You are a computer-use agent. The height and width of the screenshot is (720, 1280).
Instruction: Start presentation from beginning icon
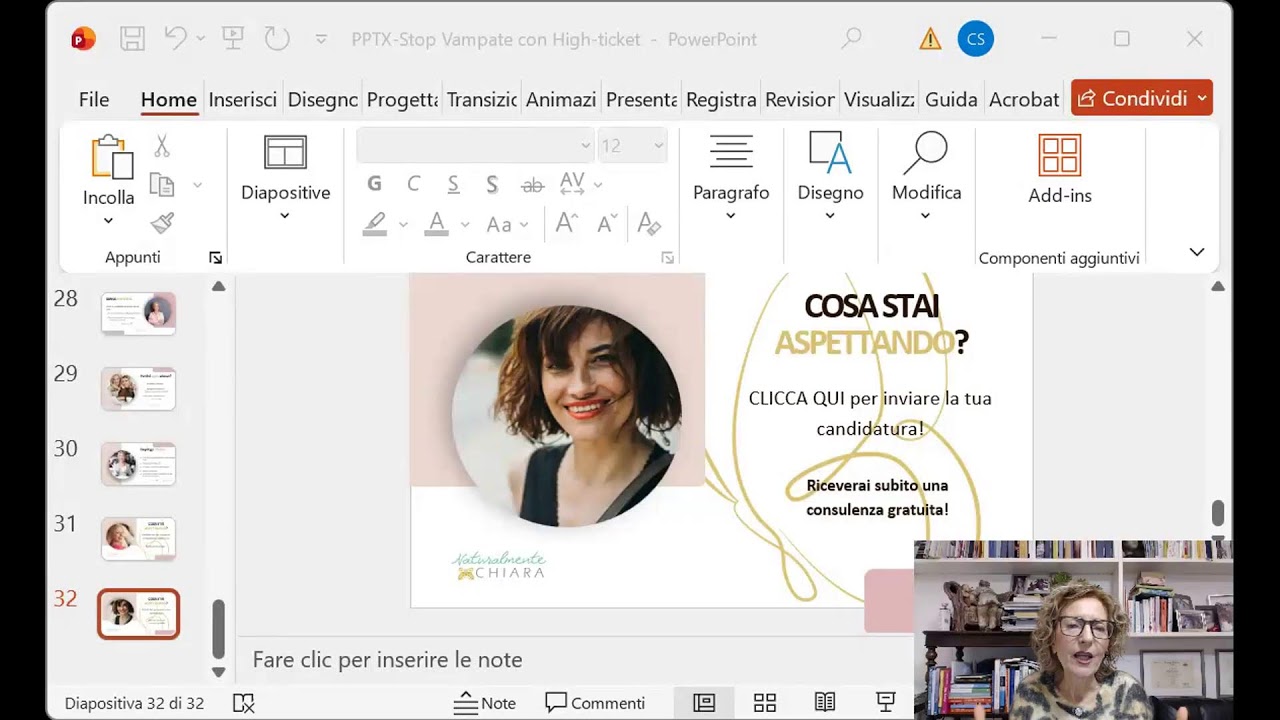click(233, 39)
